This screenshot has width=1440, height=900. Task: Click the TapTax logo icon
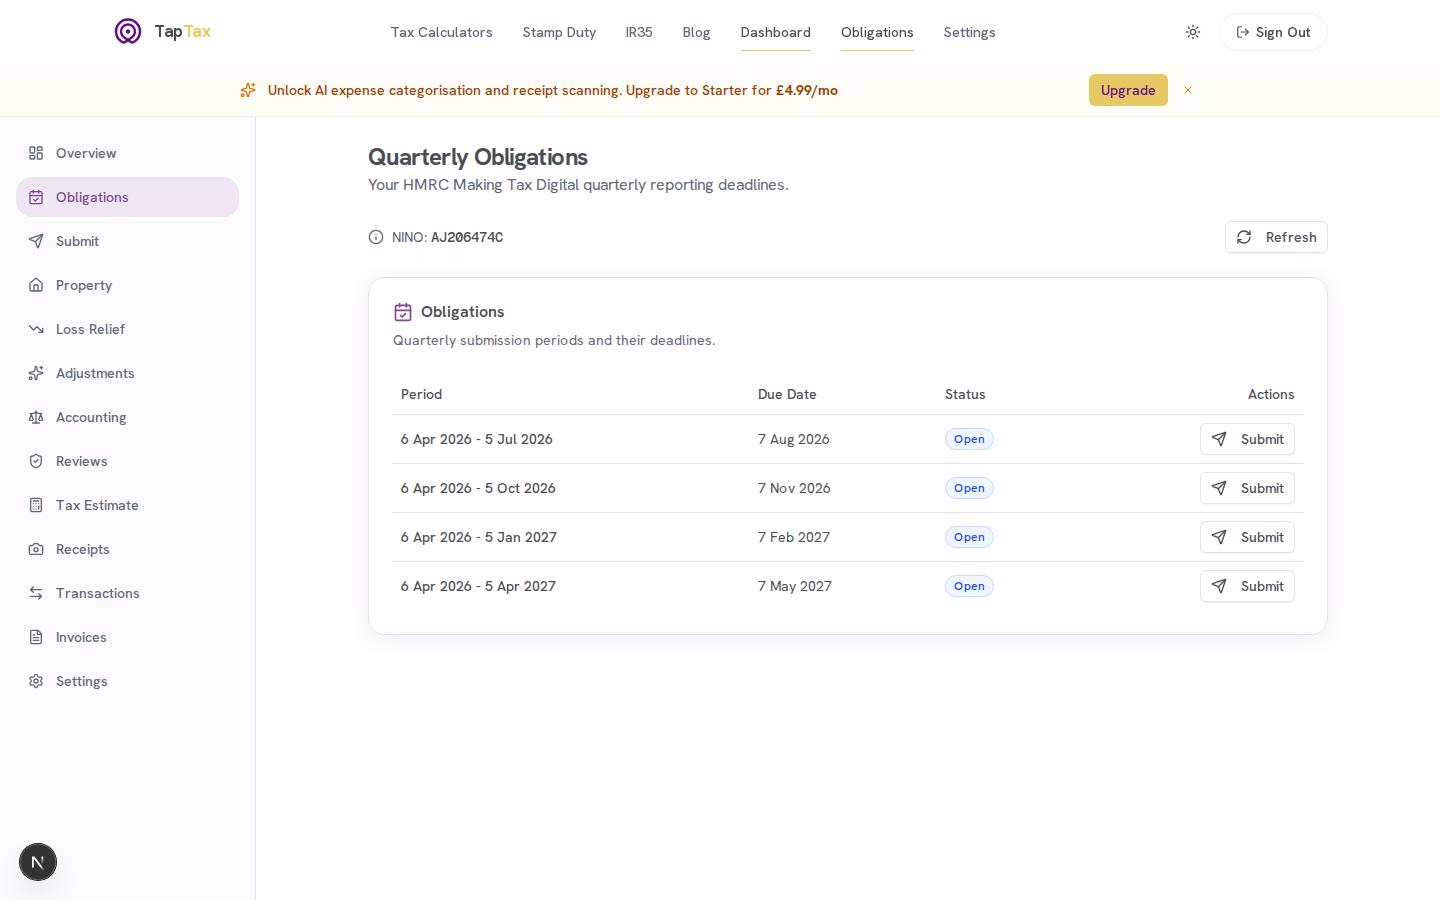point(128,31)
